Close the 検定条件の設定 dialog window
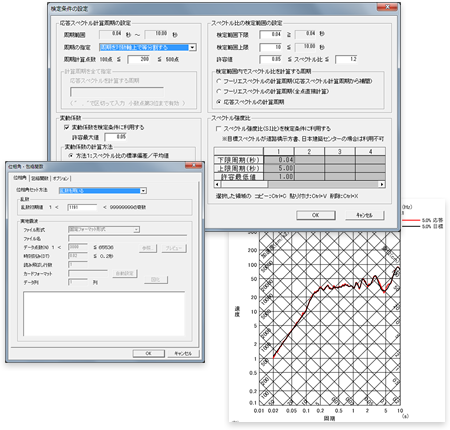Screen dimensions: 450x430 pyautogui.click(x=387, y=7)
